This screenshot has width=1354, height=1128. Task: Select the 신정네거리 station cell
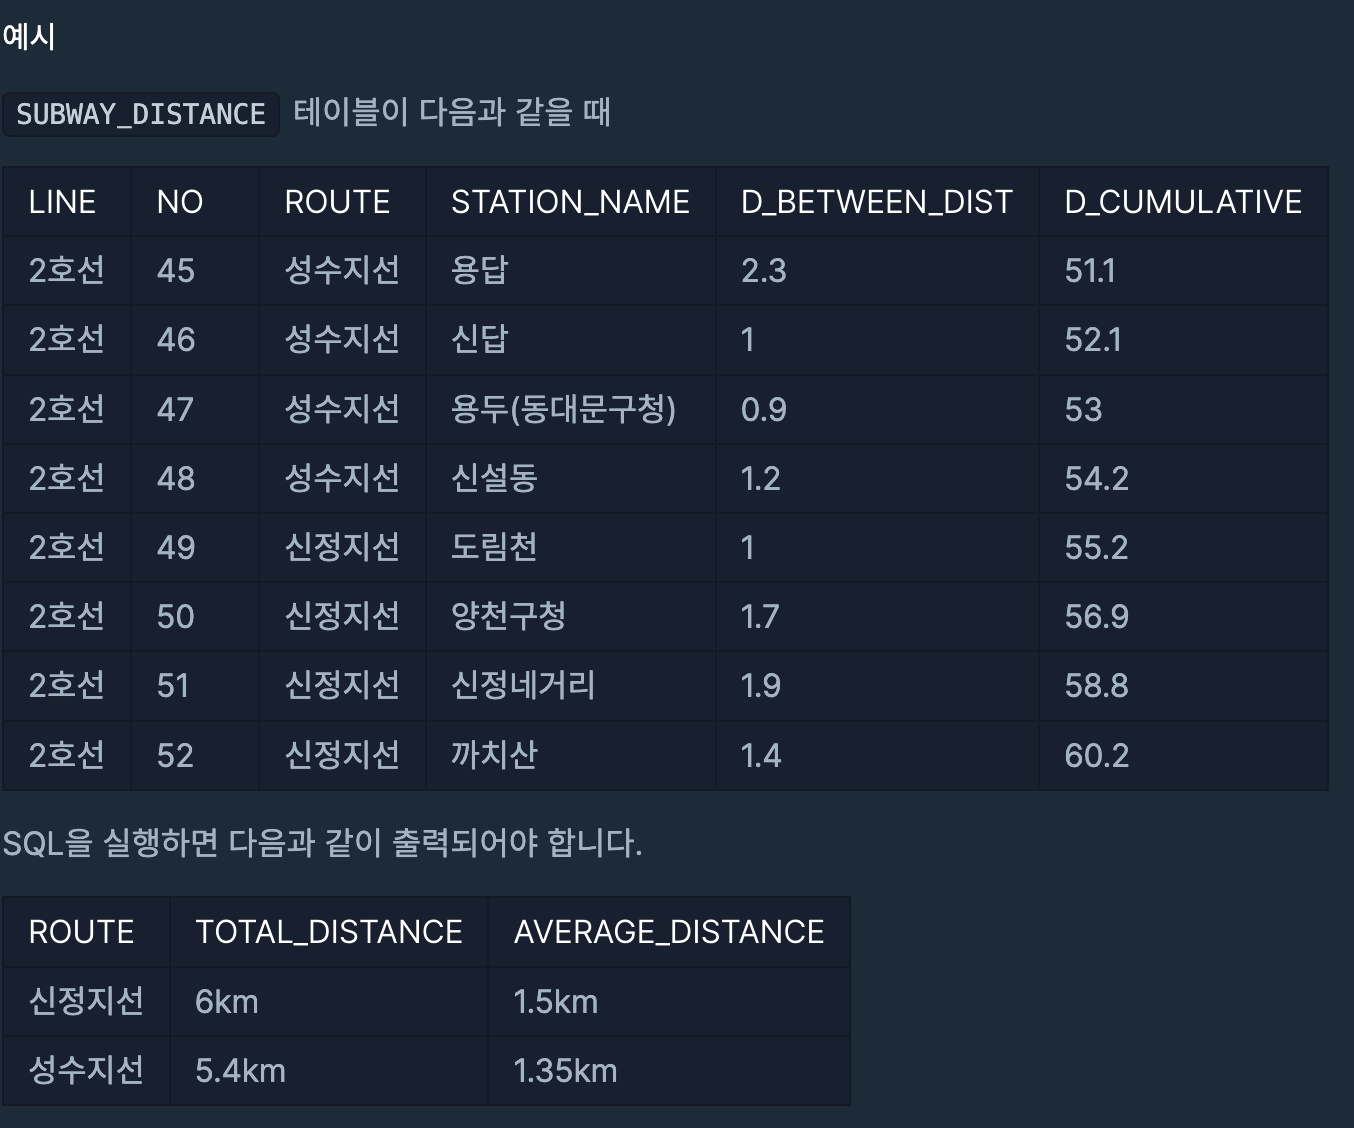(x=571, y=686)
